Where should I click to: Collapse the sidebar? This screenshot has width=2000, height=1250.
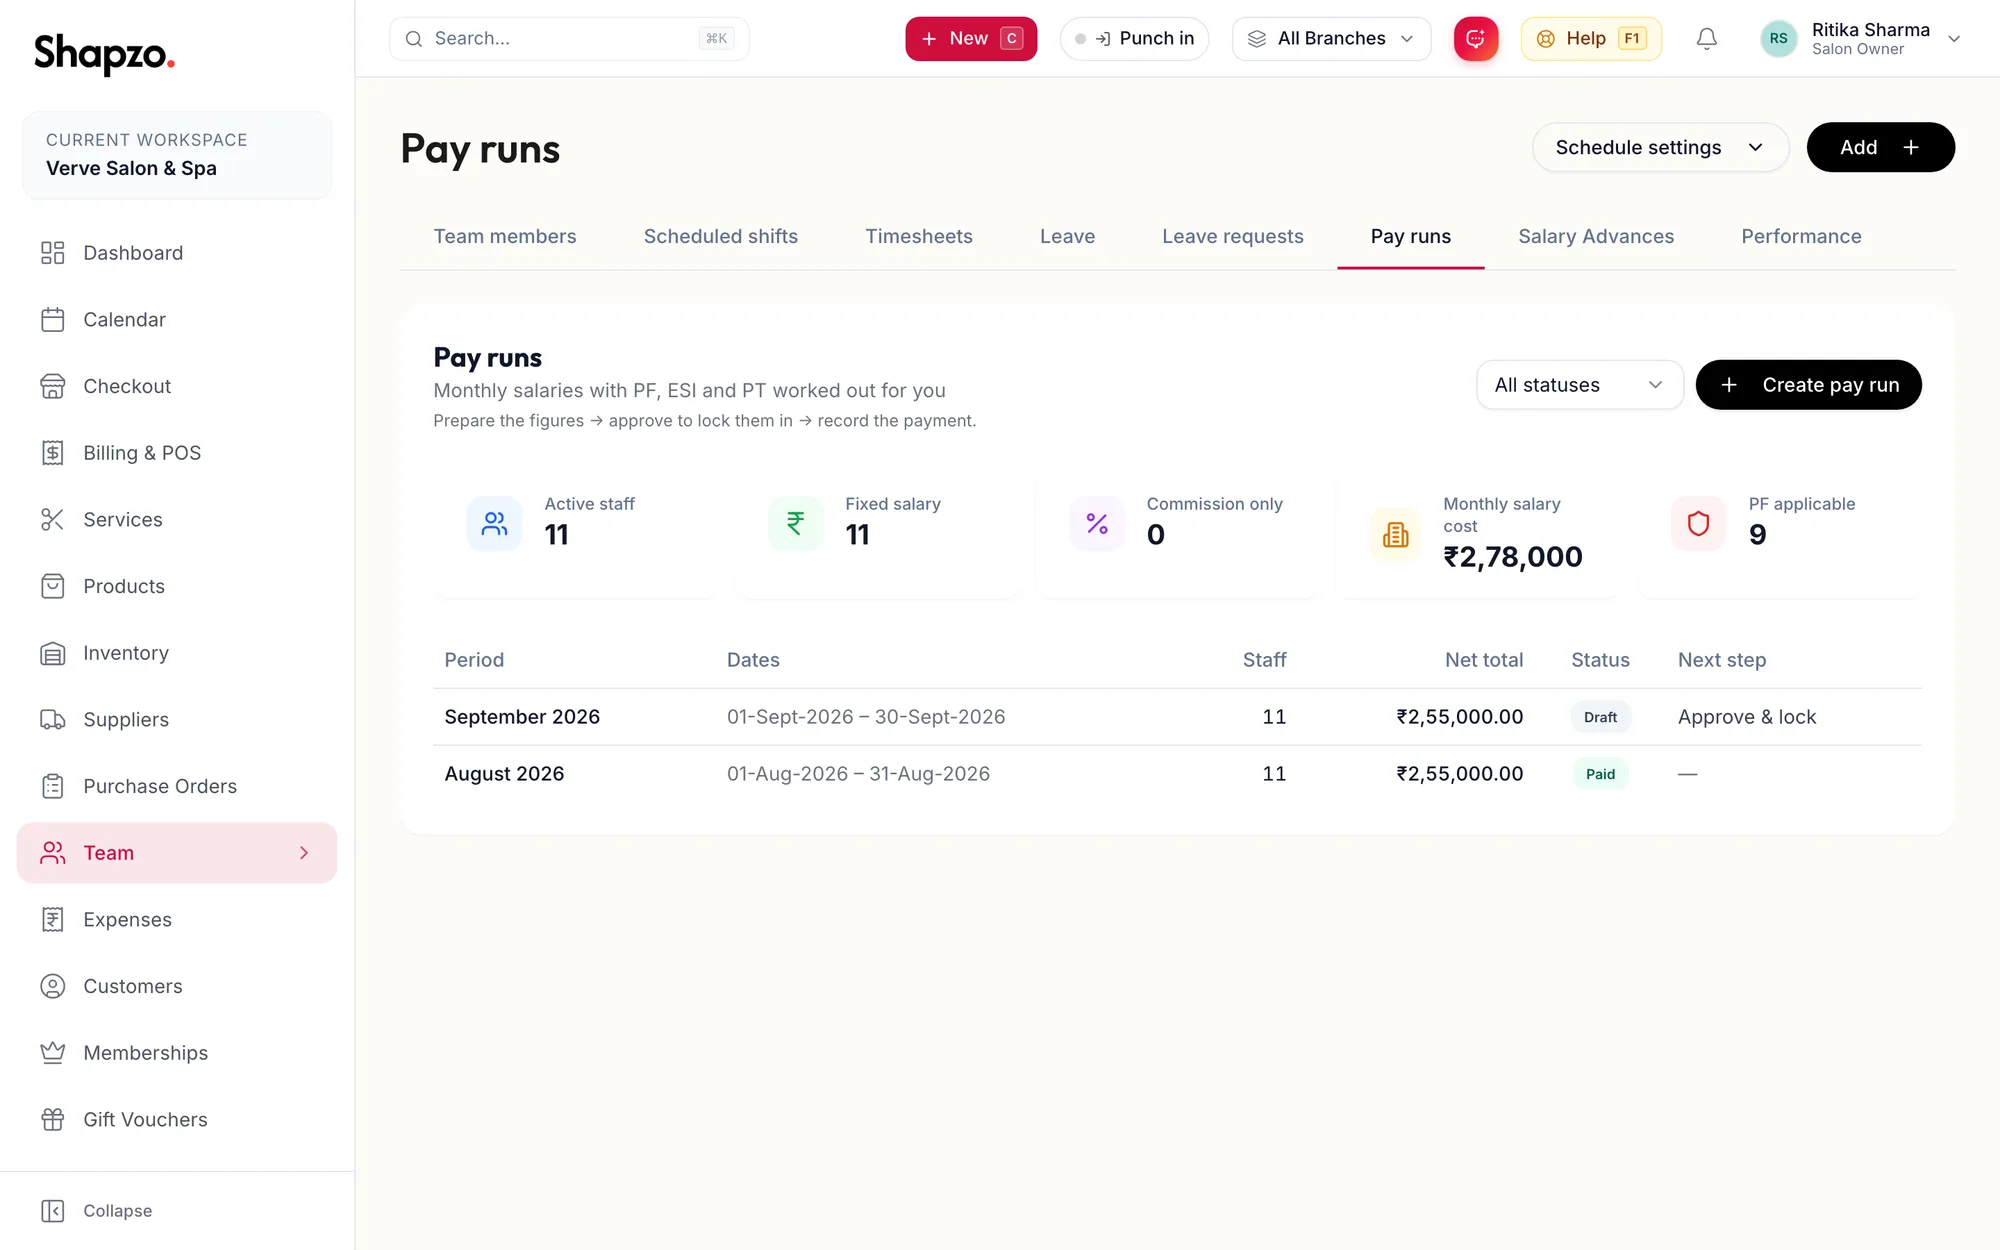pyautogui.click(x=97, y=1211)
